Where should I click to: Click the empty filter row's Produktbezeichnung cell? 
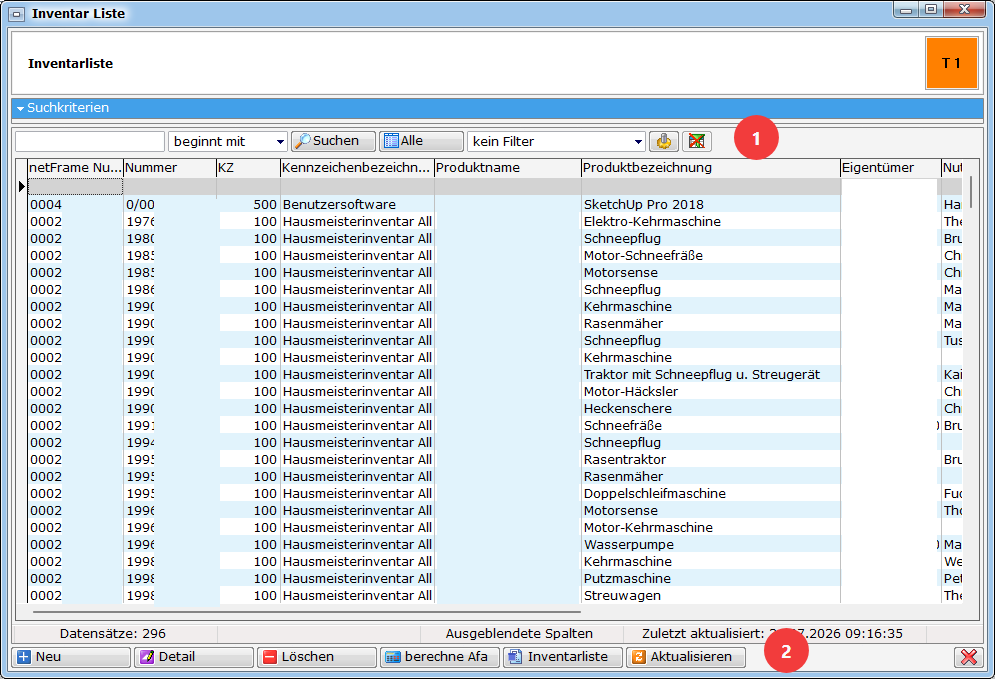(x=711, y=187)
